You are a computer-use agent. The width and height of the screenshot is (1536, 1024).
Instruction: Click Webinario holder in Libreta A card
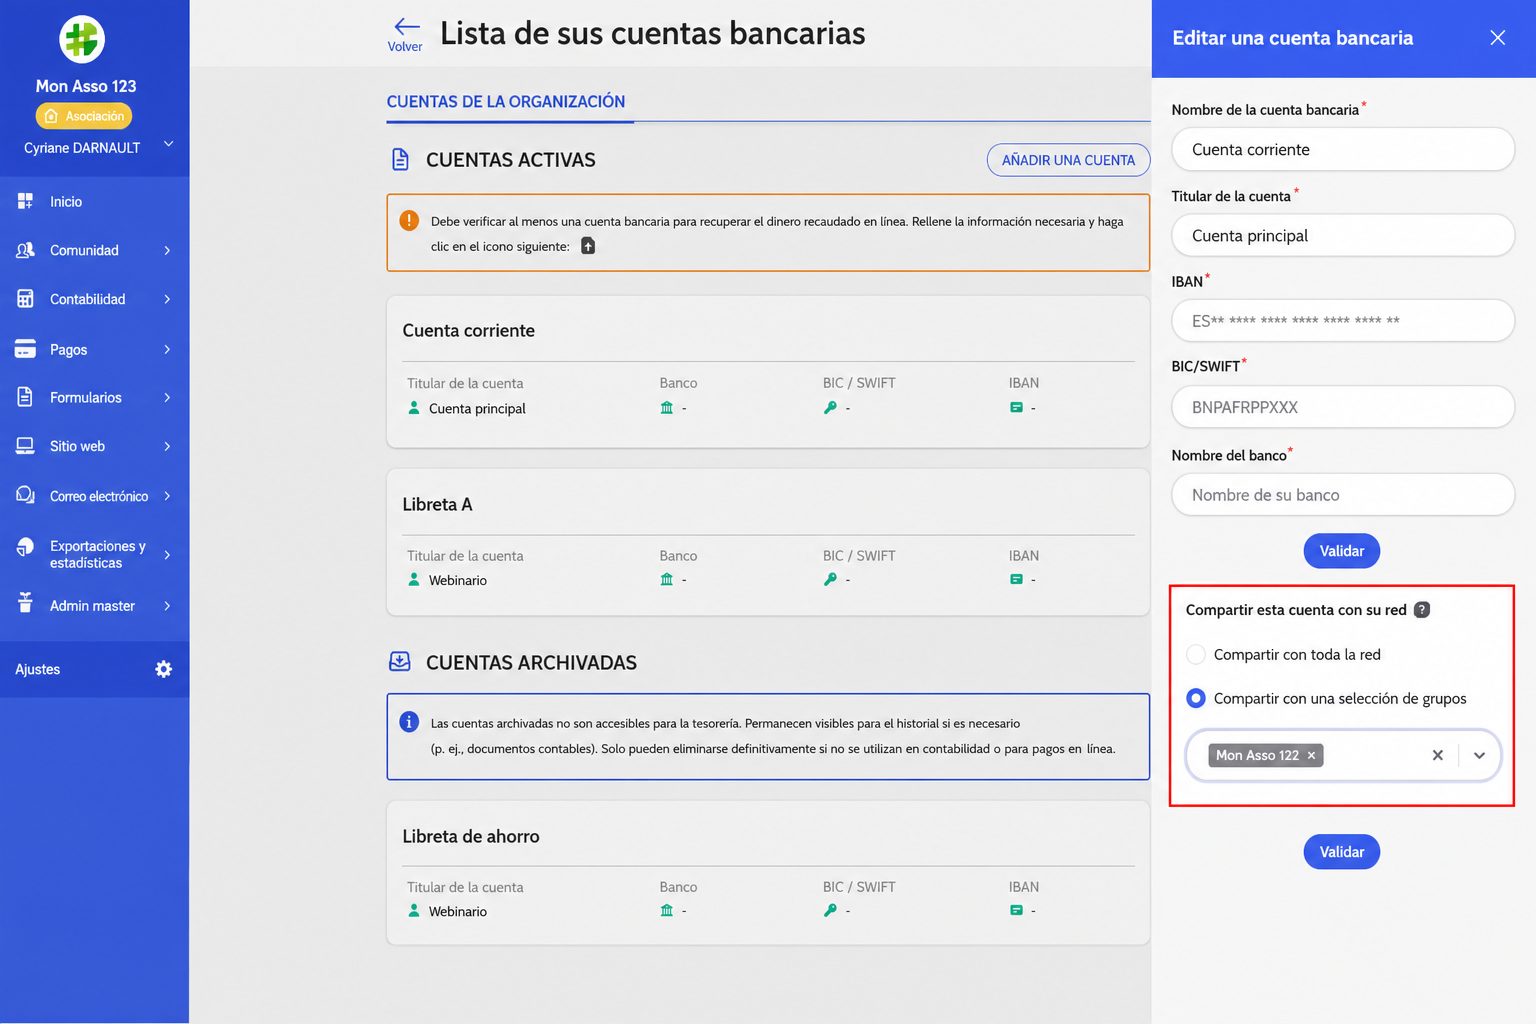[458, 580]
